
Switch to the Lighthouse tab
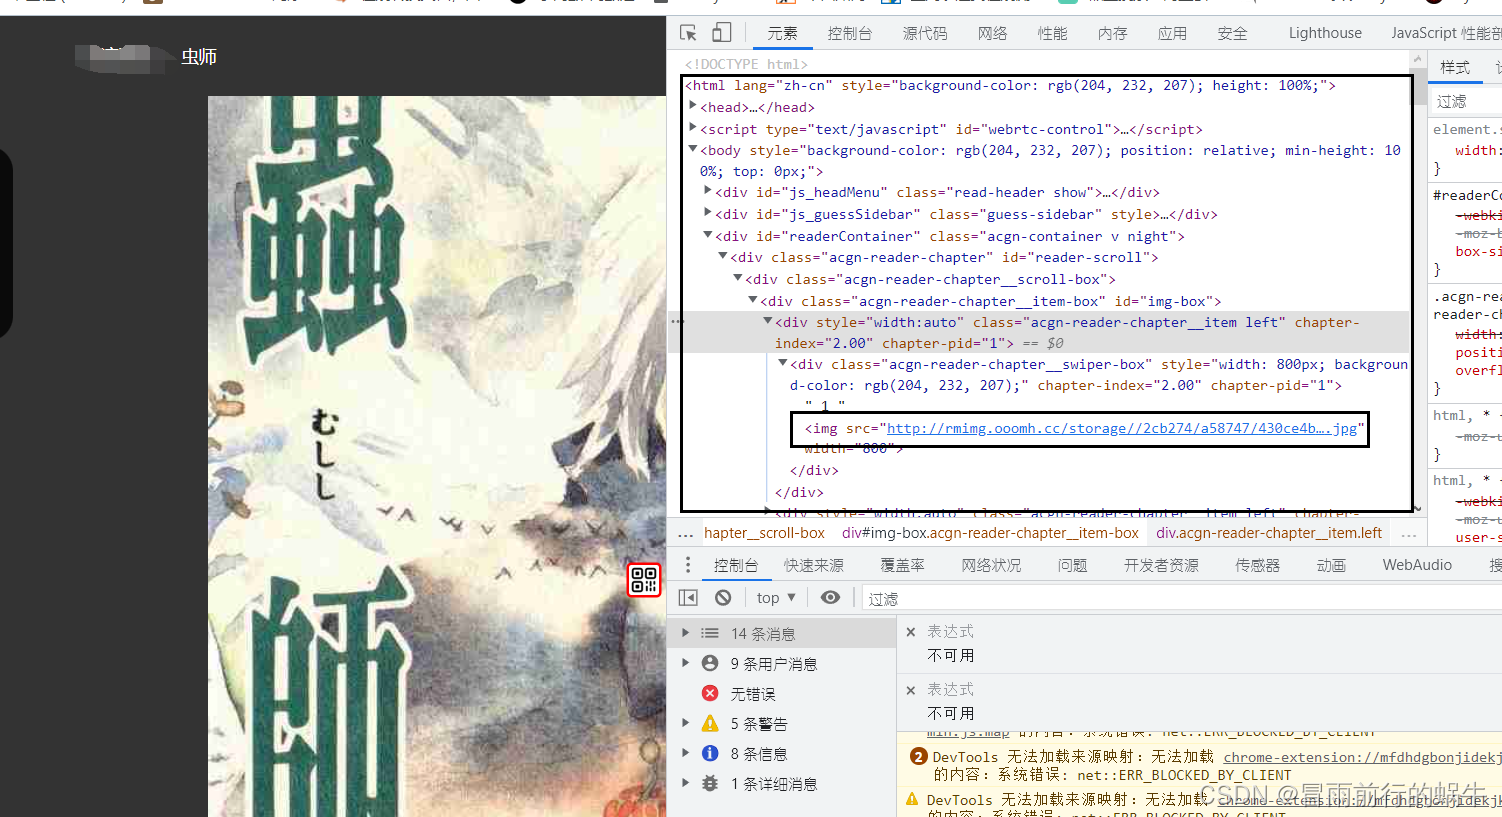1325,33
